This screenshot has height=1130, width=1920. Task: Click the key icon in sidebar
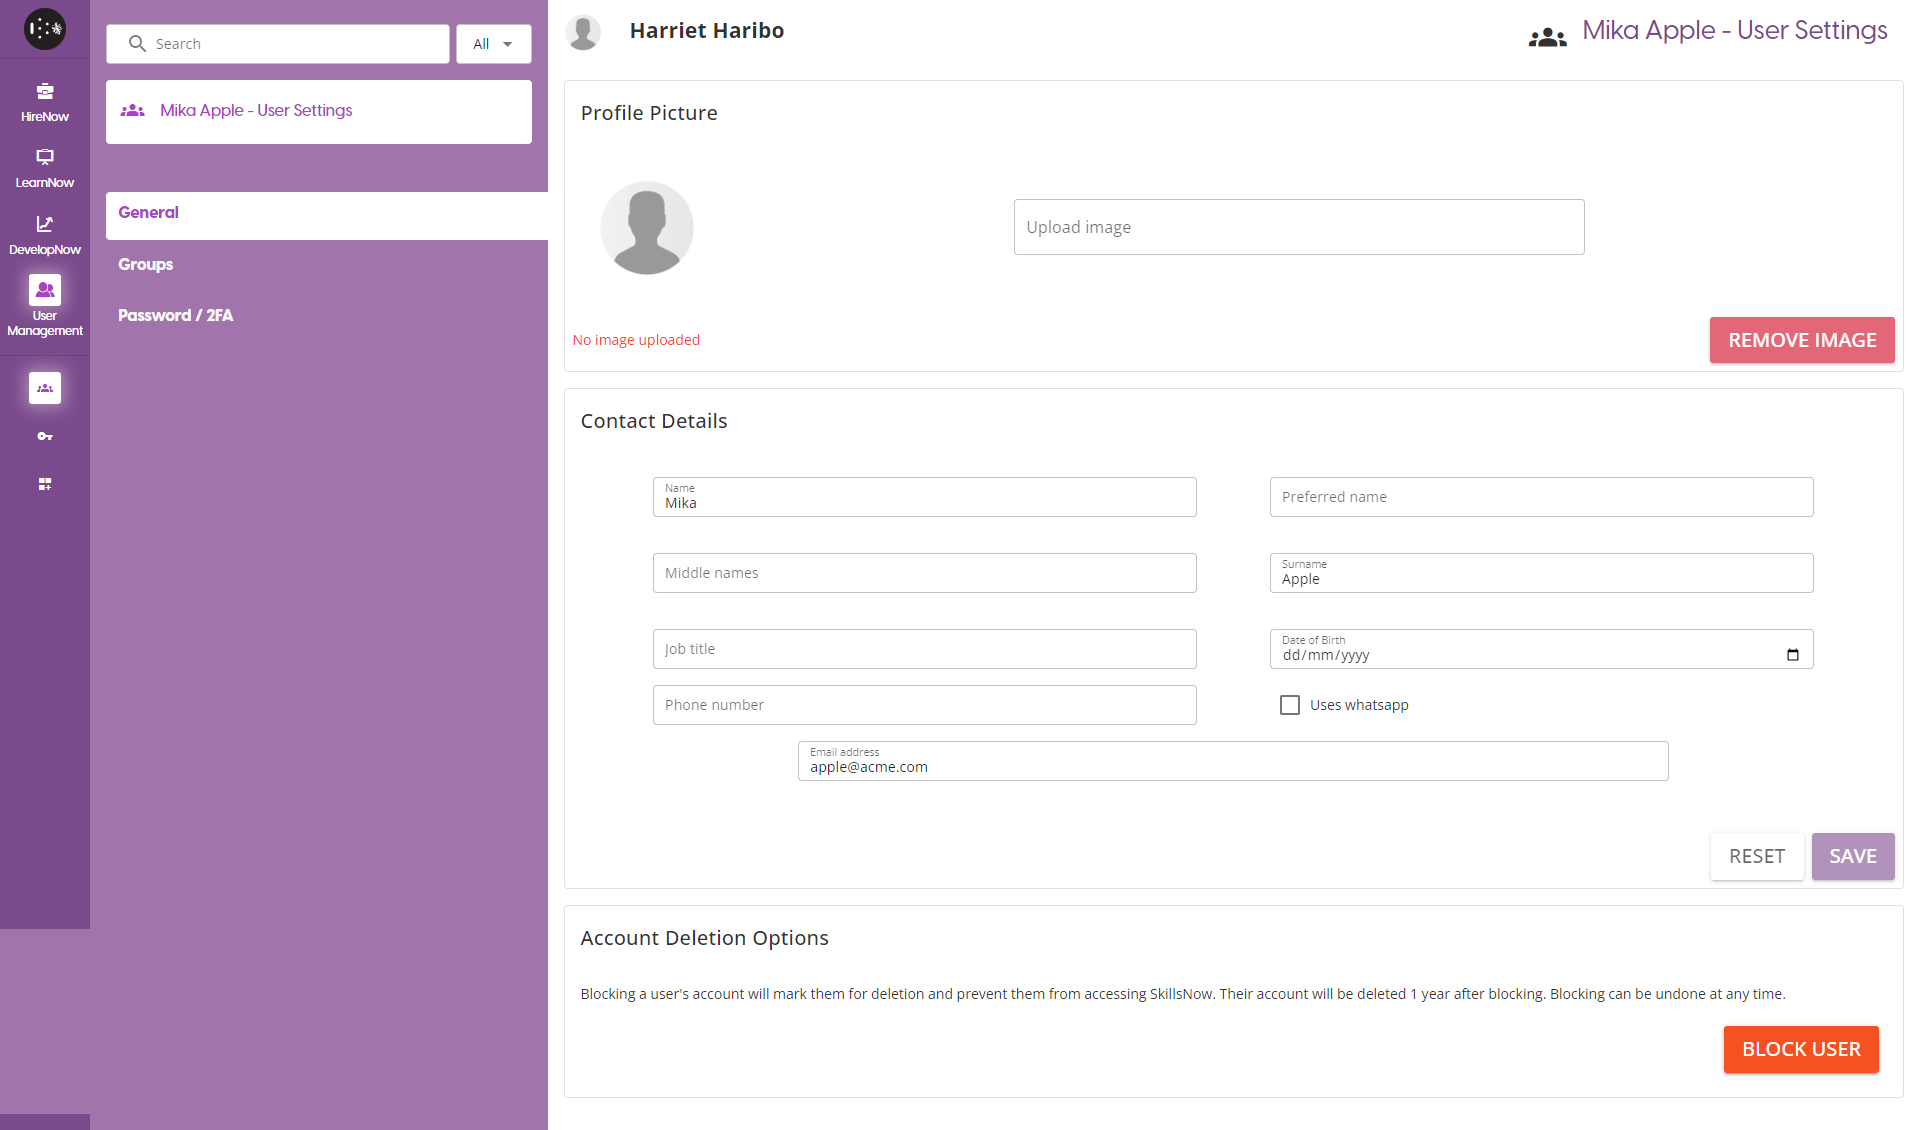(x=44, y=436)
